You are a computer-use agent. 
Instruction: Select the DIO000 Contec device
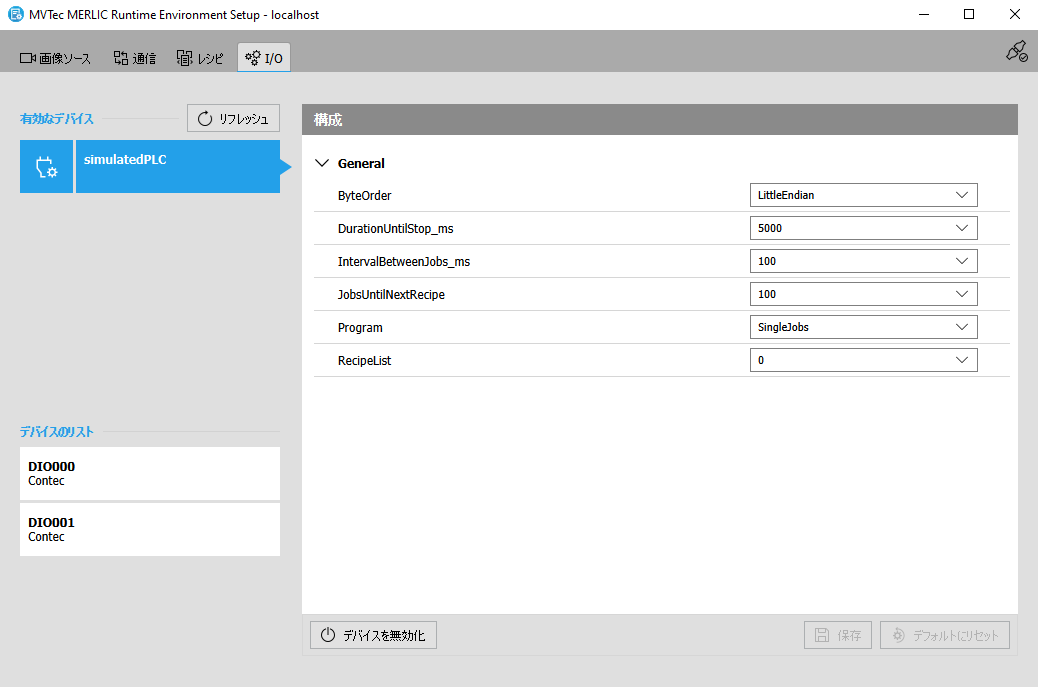[149, 473]
